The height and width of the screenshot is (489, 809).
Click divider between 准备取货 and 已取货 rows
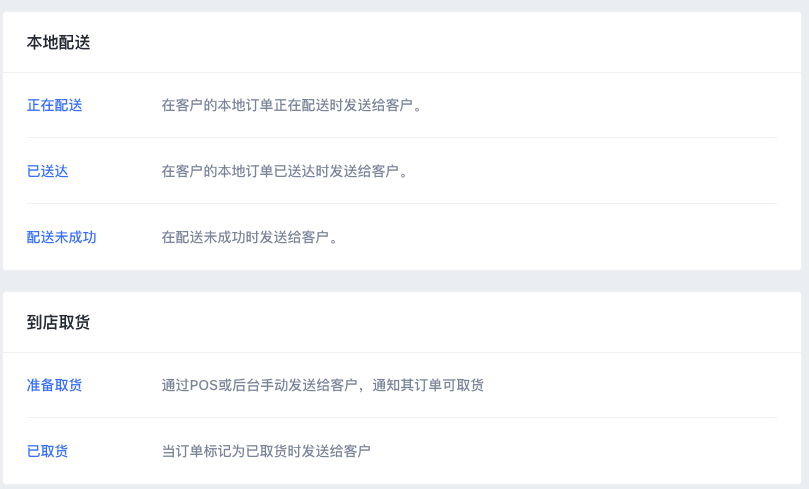click(402, 417)
